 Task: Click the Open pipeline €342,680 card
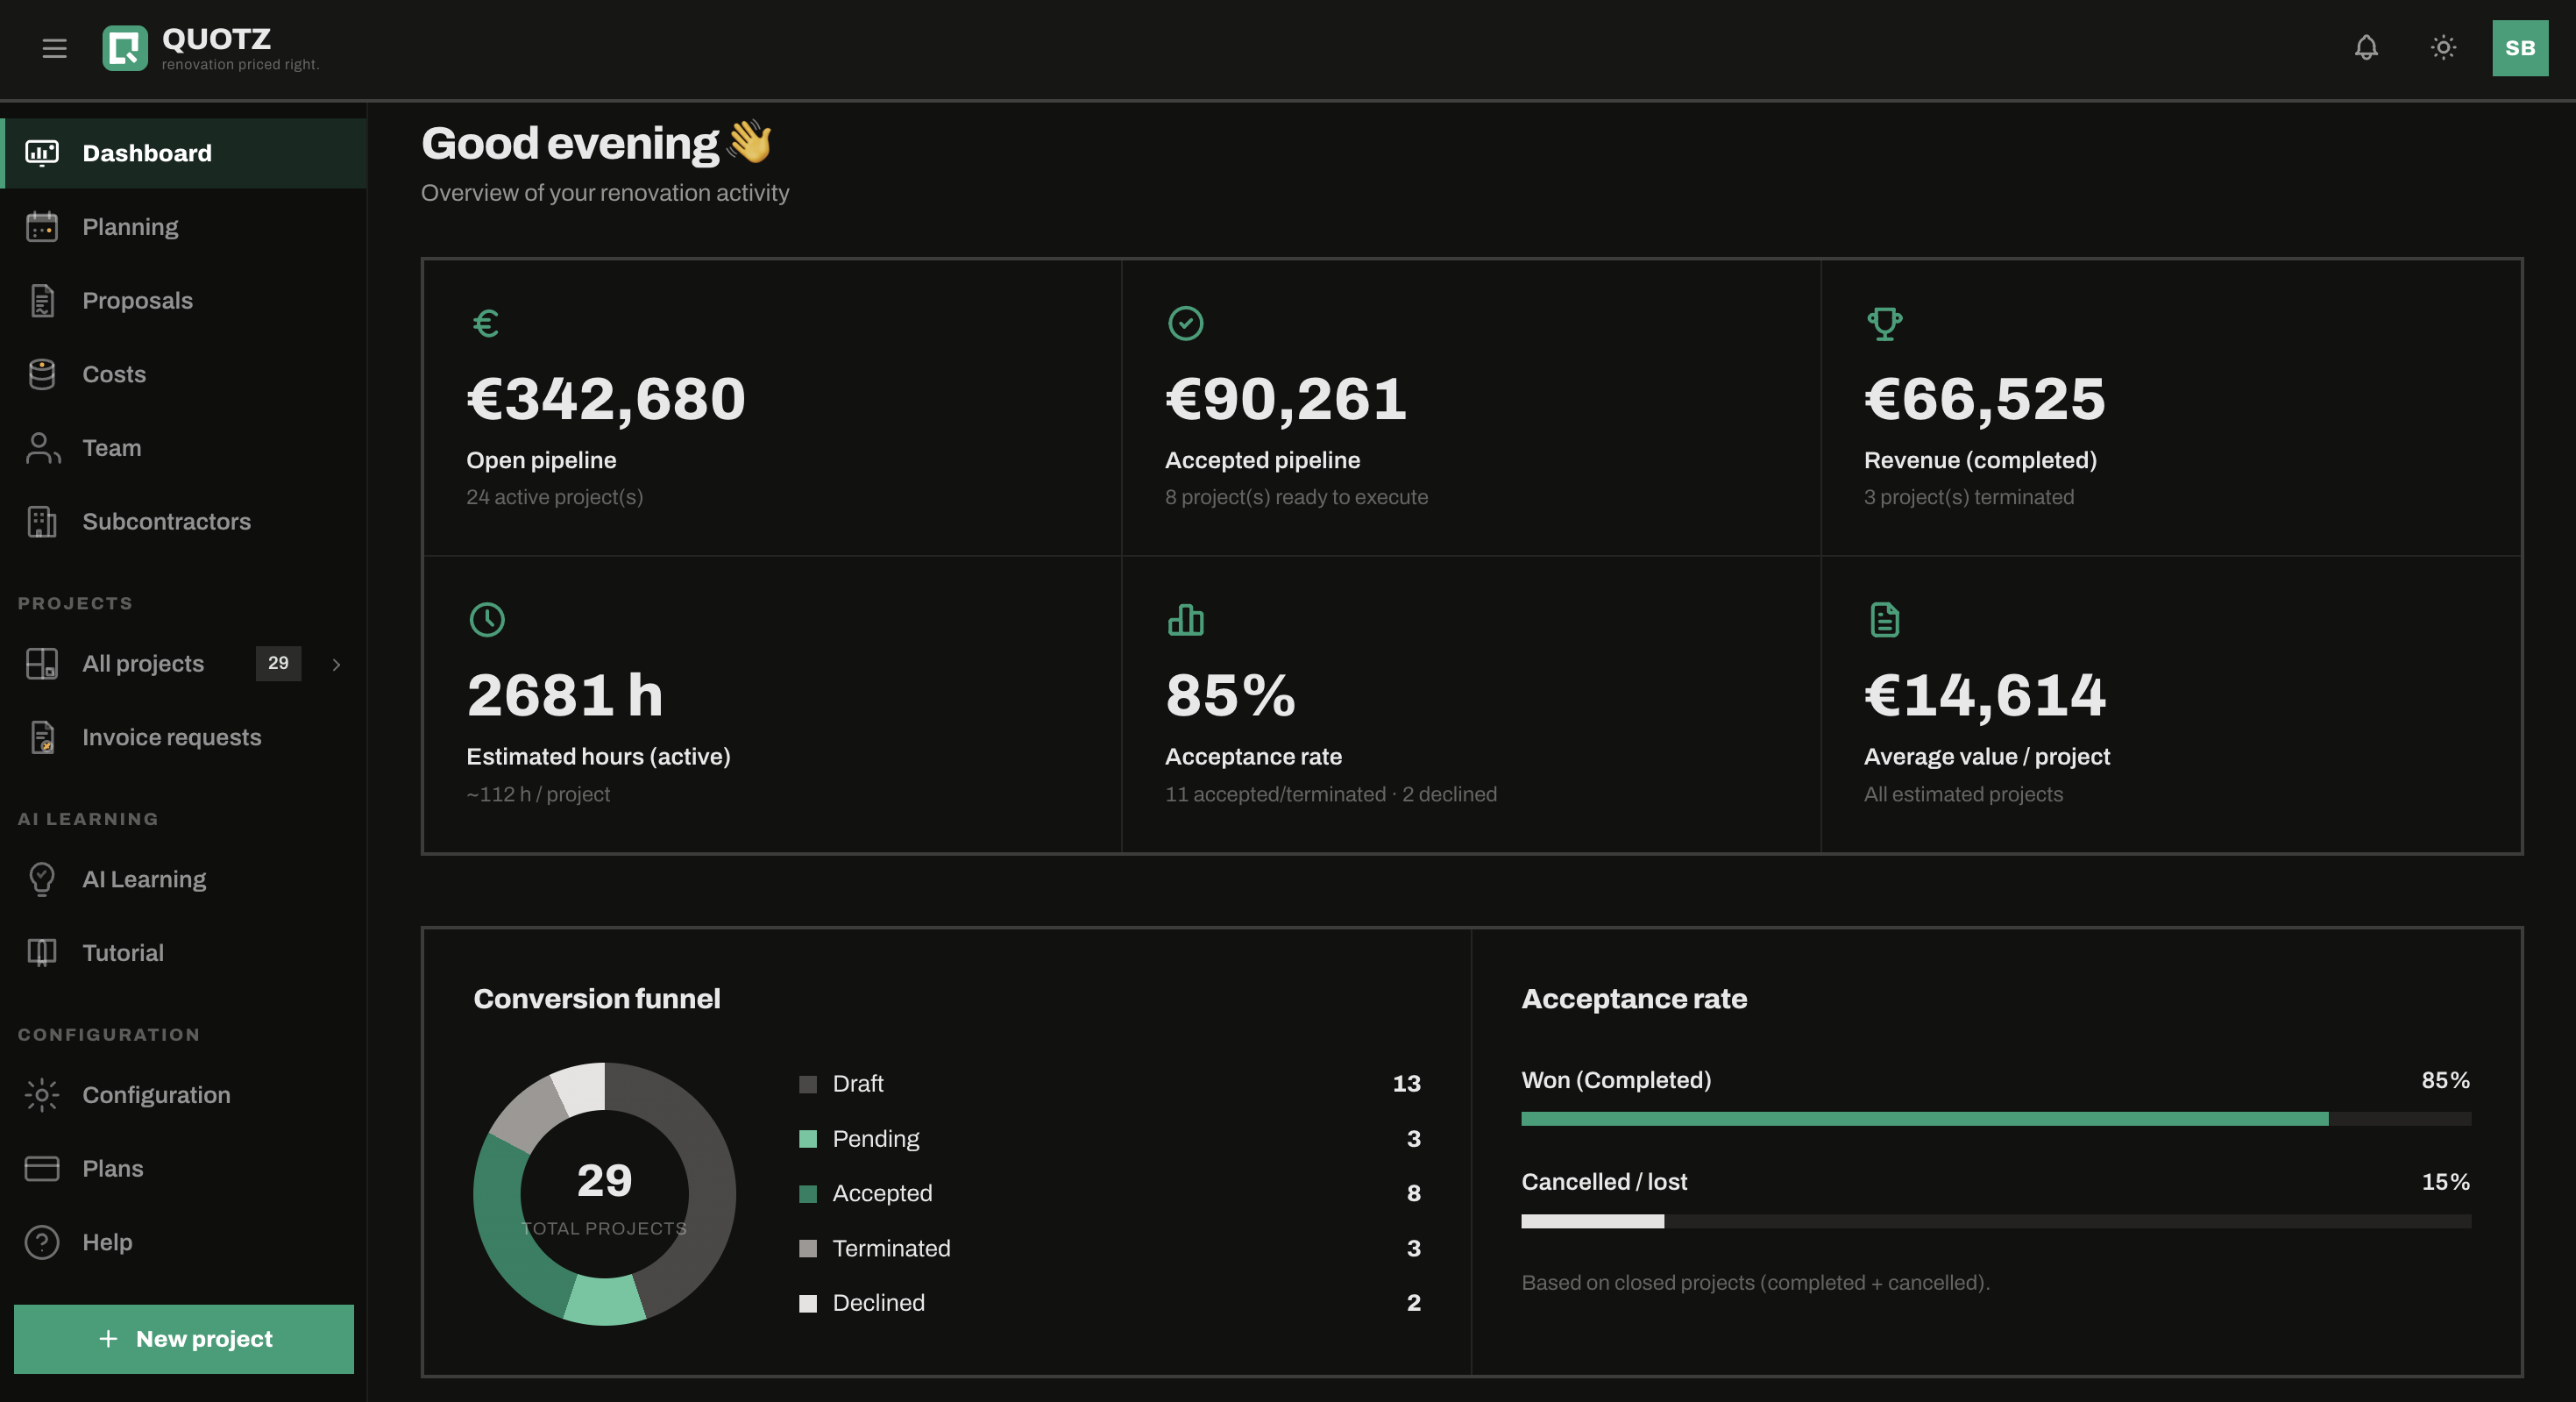(x=772, y=407)
